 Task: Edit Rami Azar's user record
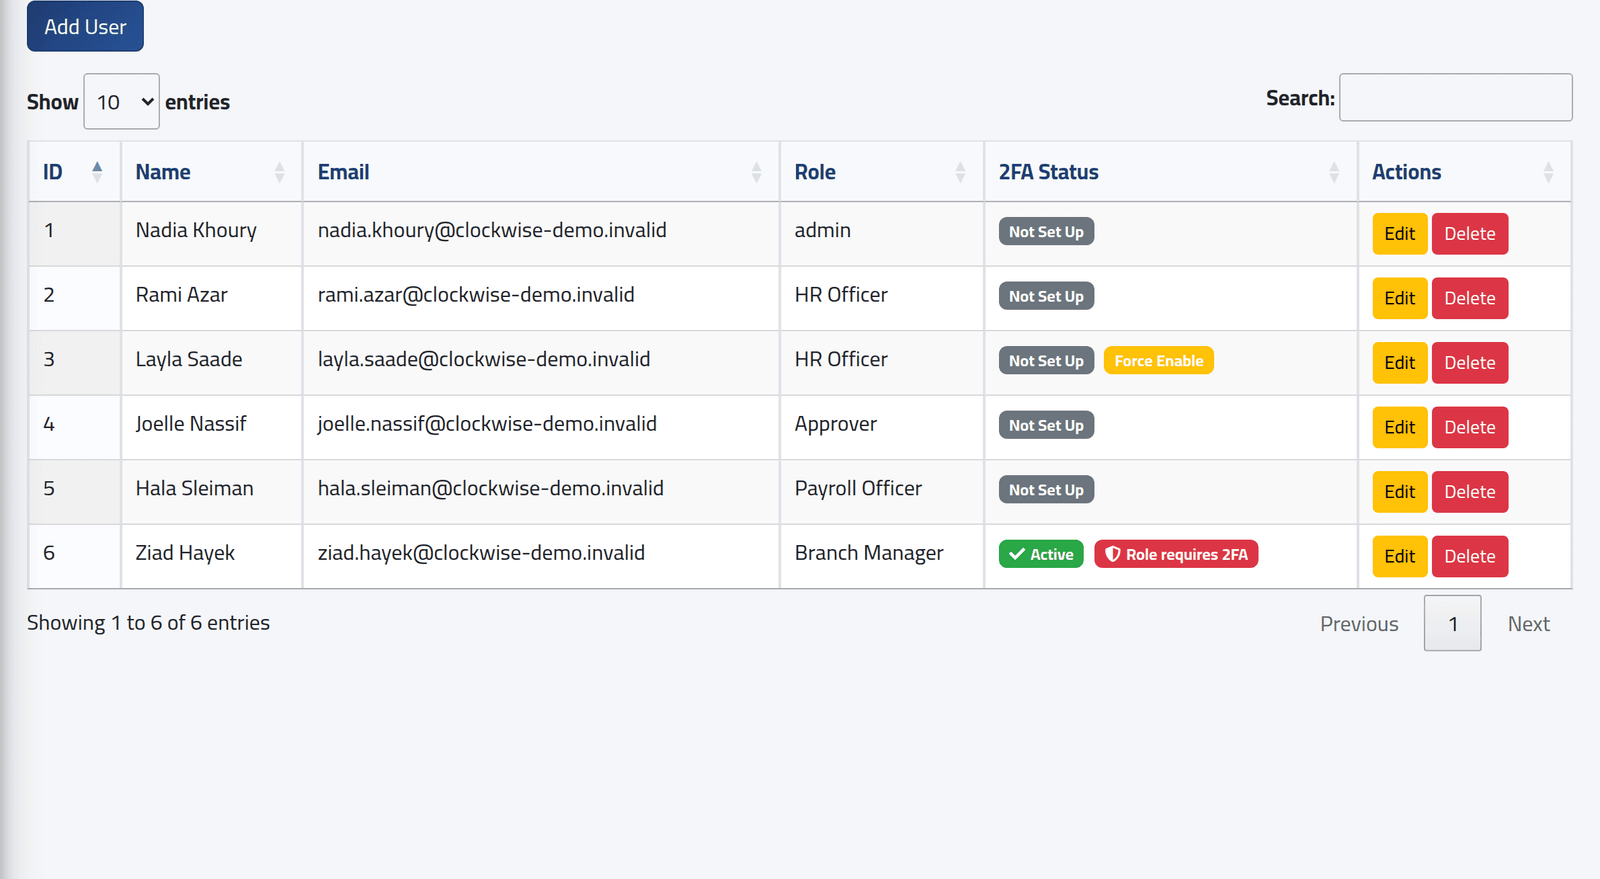coord(1399,298)
